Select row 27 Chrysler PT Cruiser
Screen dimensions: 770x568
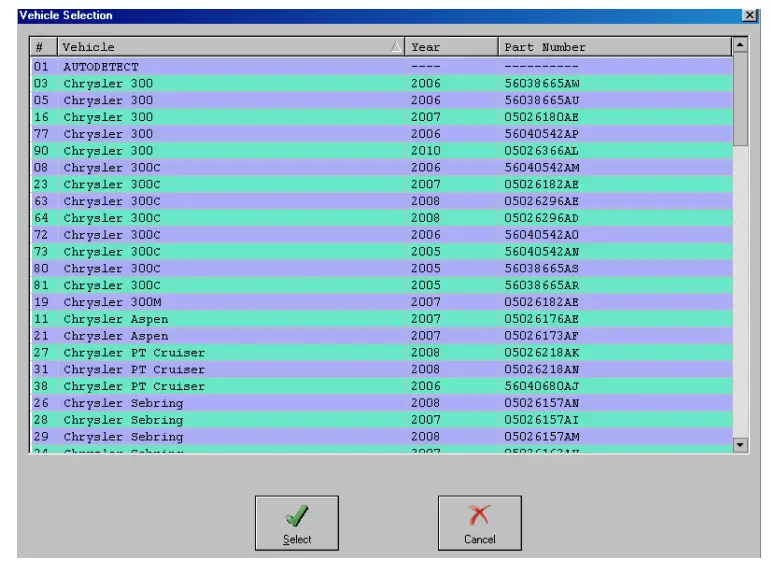(x=381, y=352)
